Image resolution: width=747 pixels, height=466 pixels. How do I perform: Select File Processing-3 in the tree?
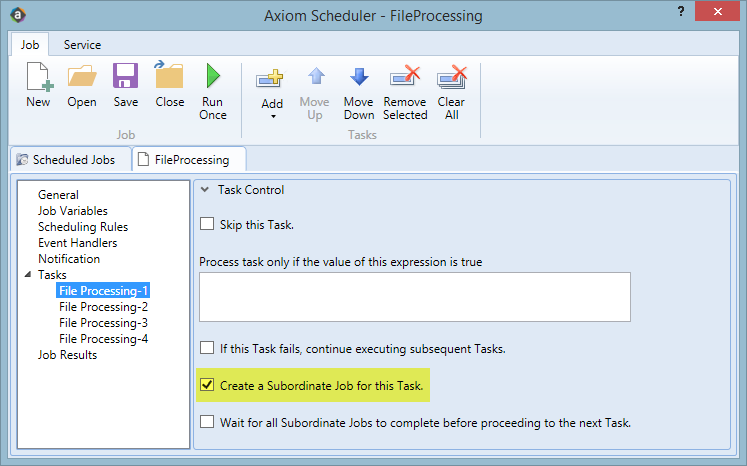pos(103,323)
